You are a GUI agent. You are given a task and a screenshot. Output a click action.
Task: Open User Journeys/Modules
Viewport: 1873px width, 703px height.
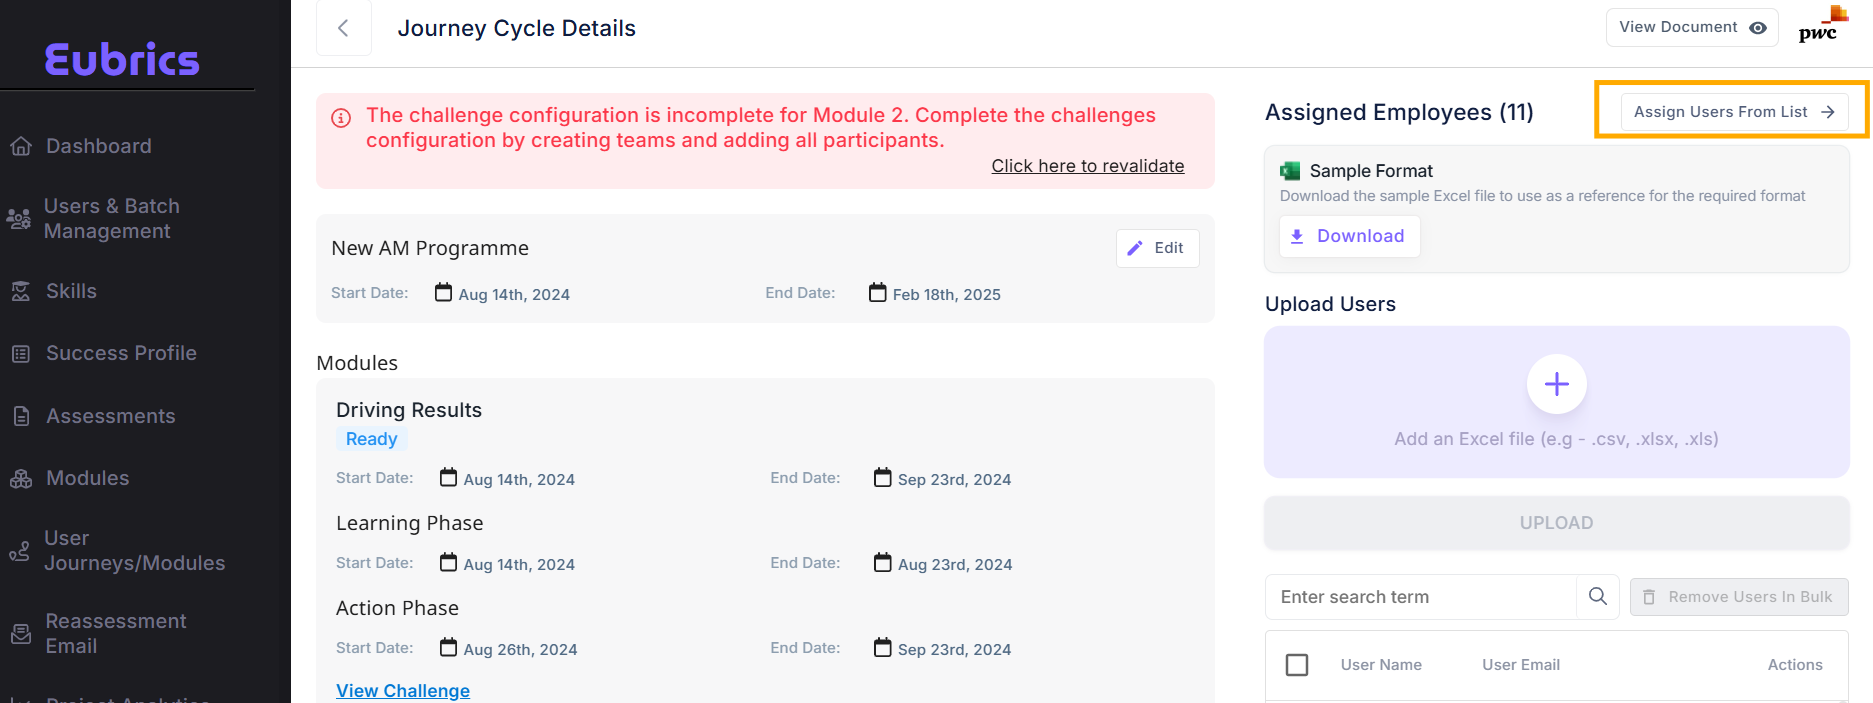(134, 551)
